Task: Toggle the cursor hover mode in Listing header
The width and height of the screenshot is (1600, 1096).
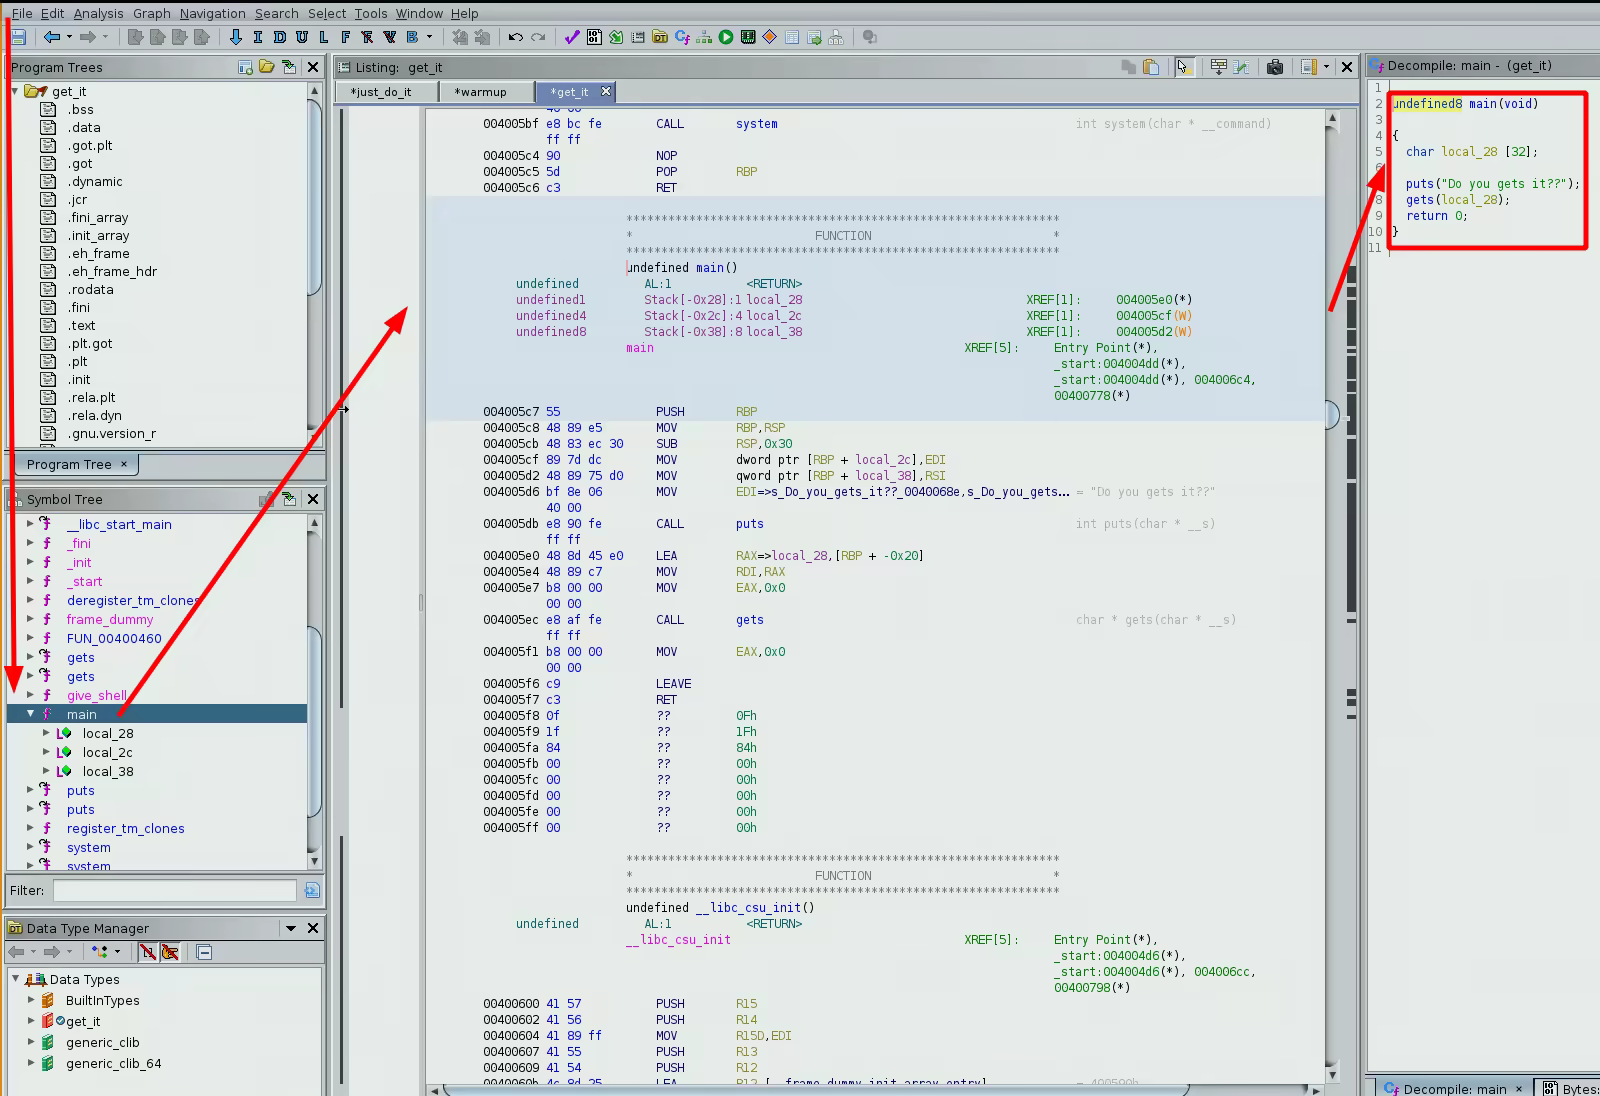Action: (1184, 67)
